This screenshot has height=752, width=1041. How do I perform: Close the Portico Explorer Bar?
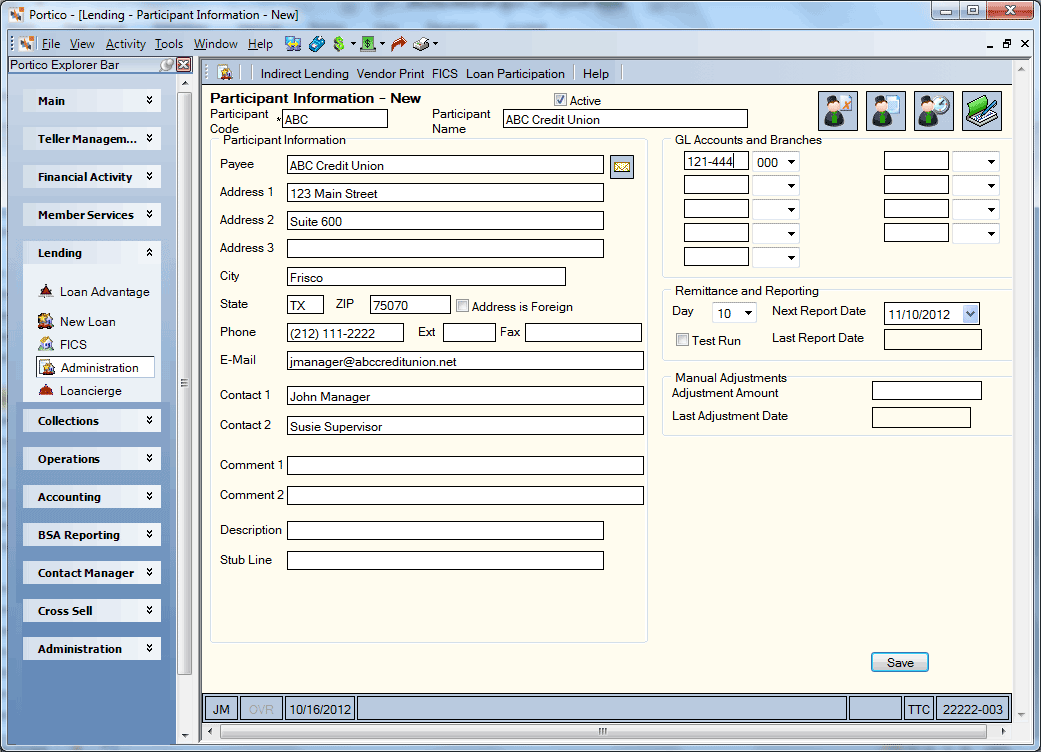[183, 64]
